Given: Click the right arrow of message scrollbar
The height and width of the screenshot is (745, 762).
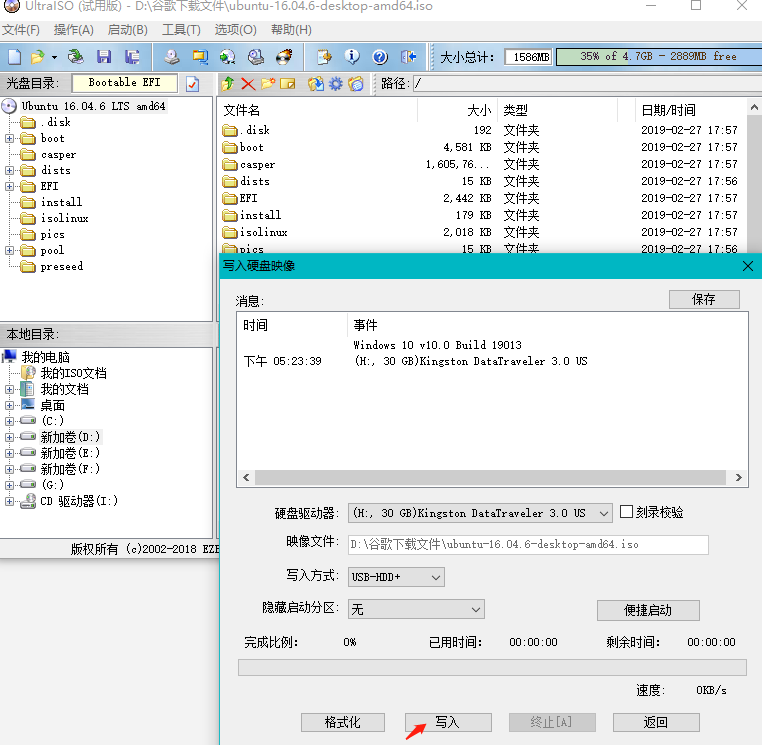Looking at the screenshot, I should [739, 477].
